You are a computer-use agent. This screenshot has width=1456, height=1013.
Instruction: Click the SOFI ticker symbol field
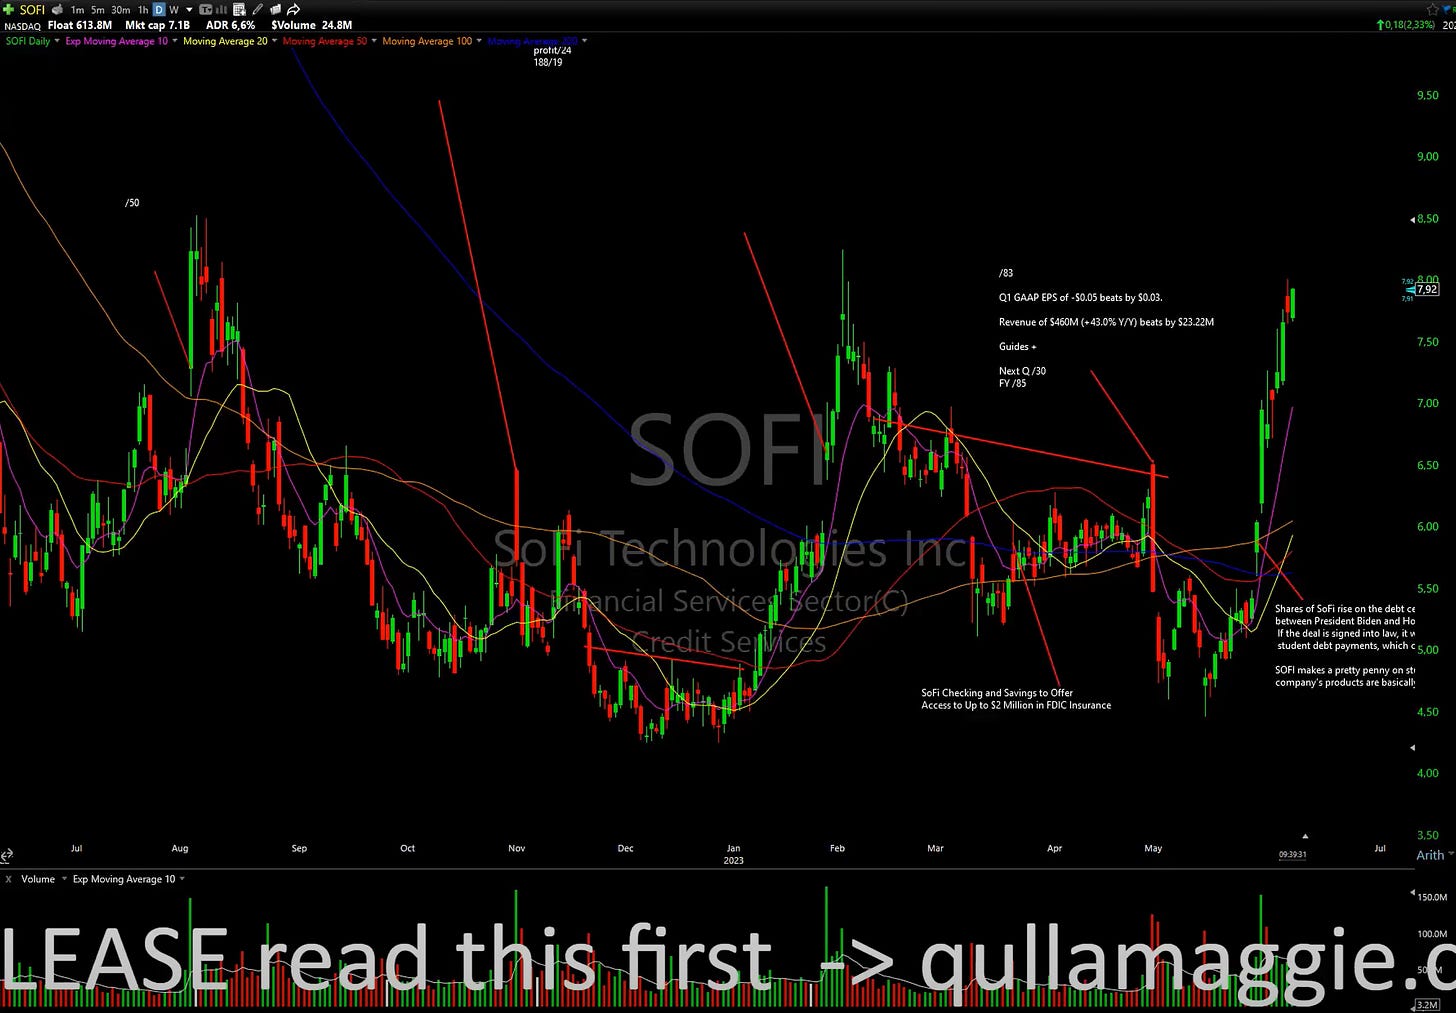pyautogui.click(x=32, y=10)
